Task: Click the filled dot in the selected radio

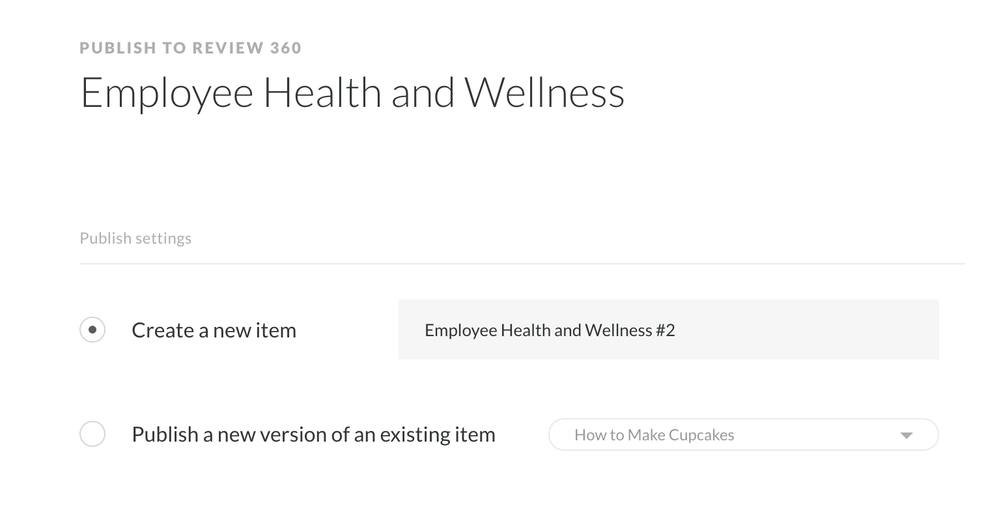Action: tap(92, 330)
